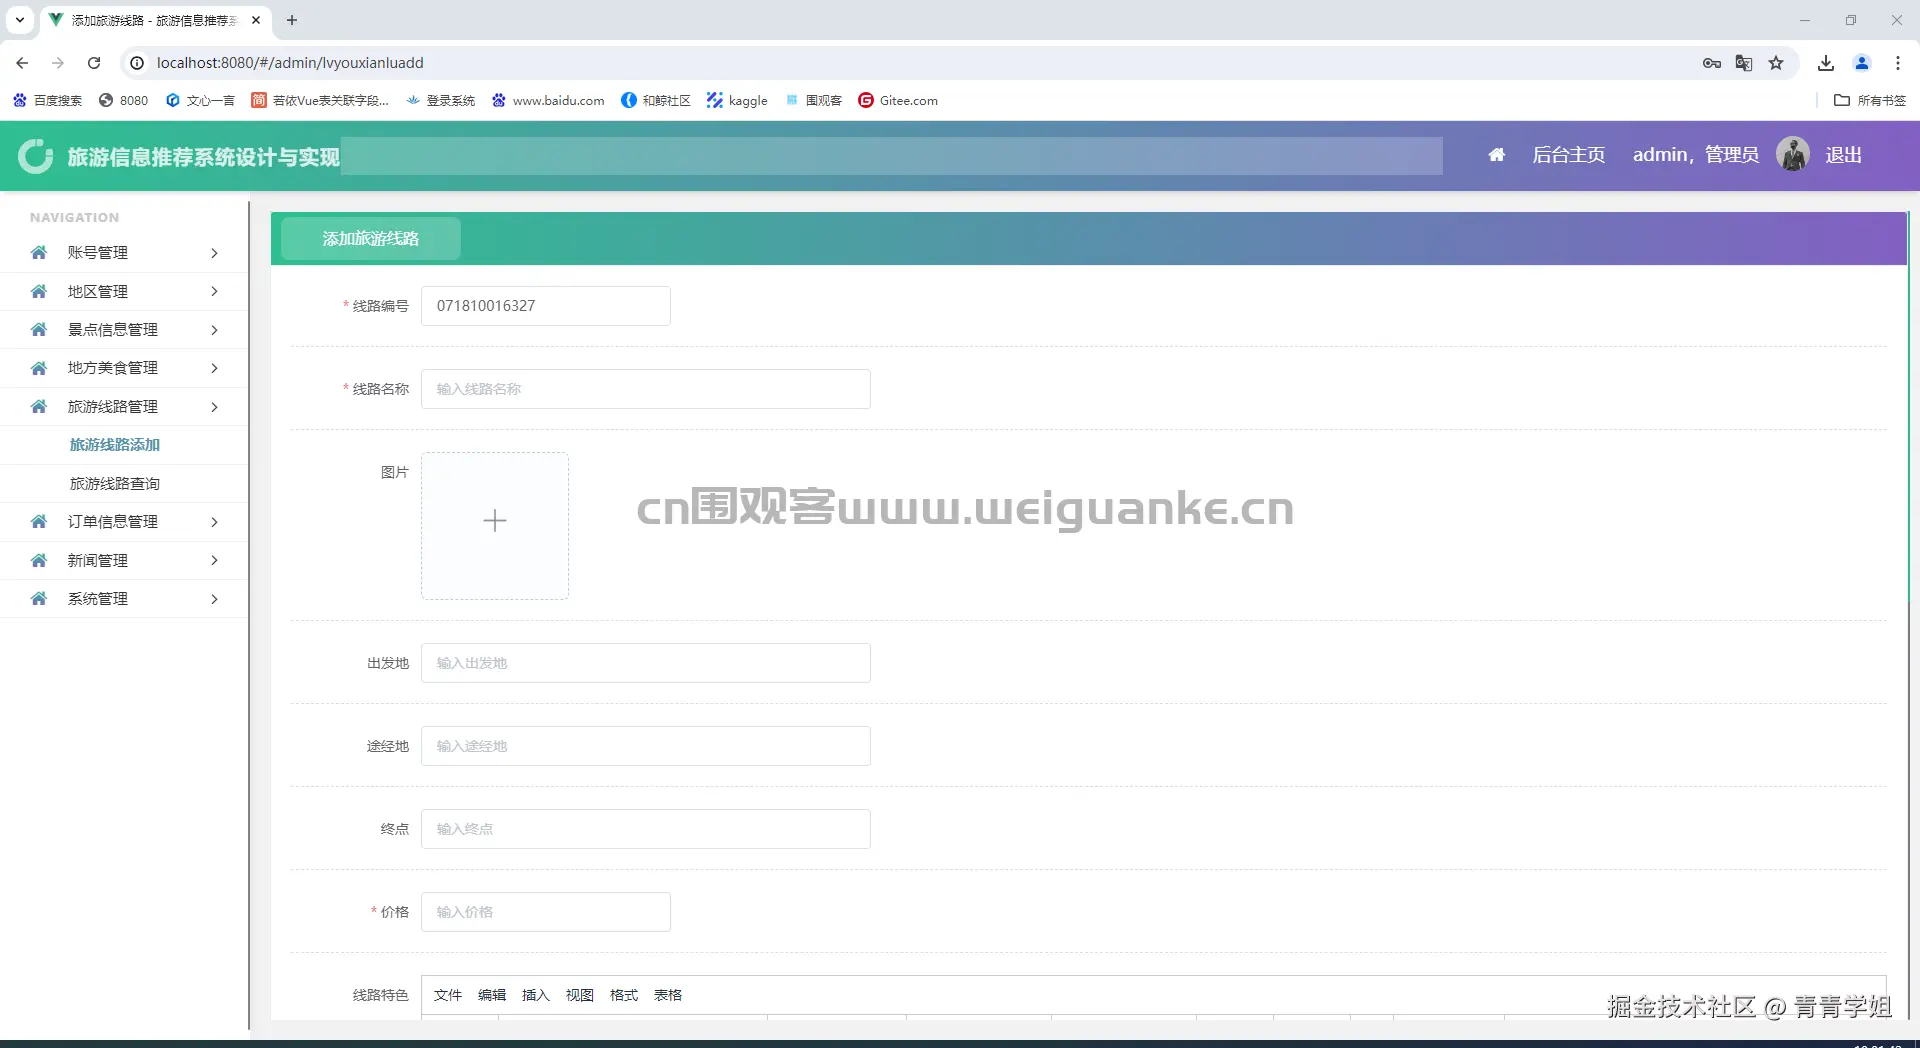Click the browser downloads icon

(x=1825, y=62)
